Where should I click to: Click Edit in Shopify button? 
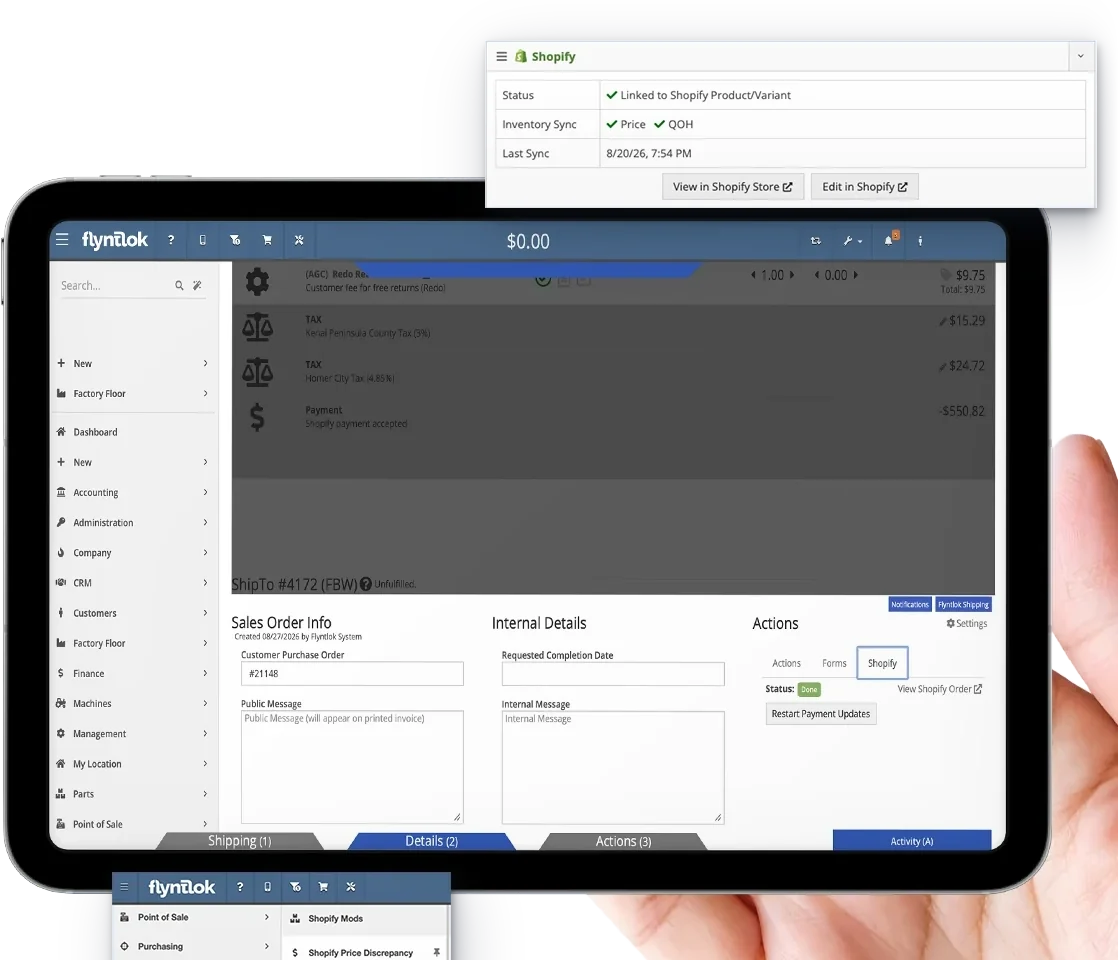(x=864, y=187)
